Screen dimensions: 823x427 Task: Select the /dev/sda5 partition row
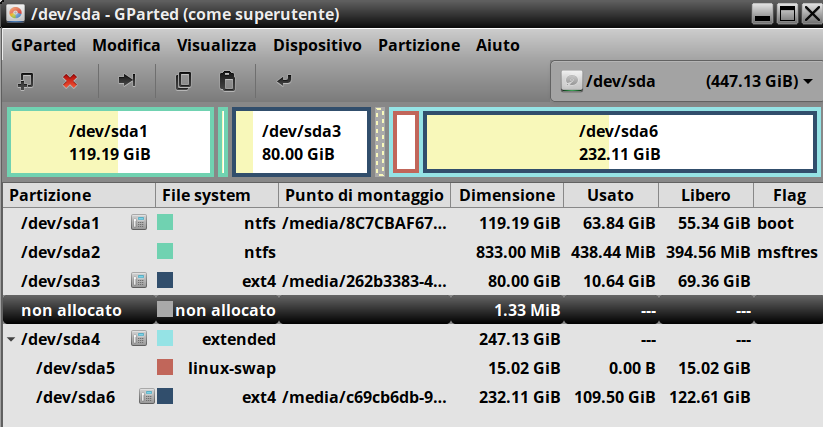coord(413,368)
